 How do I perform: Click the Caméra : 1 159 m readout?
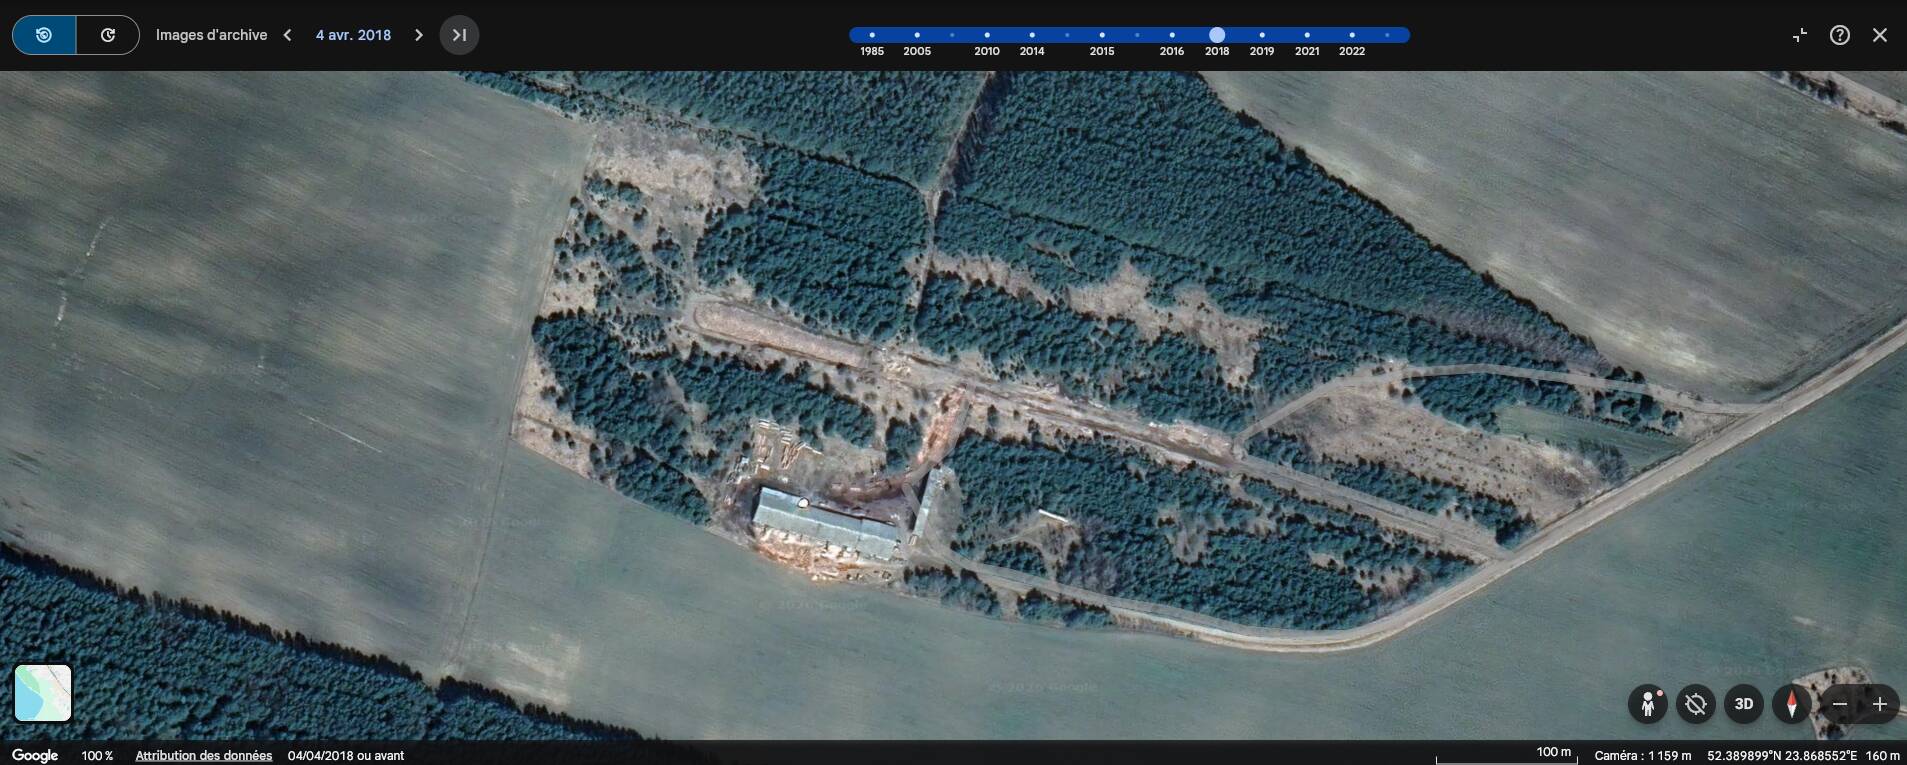(x=1643, y=755)
